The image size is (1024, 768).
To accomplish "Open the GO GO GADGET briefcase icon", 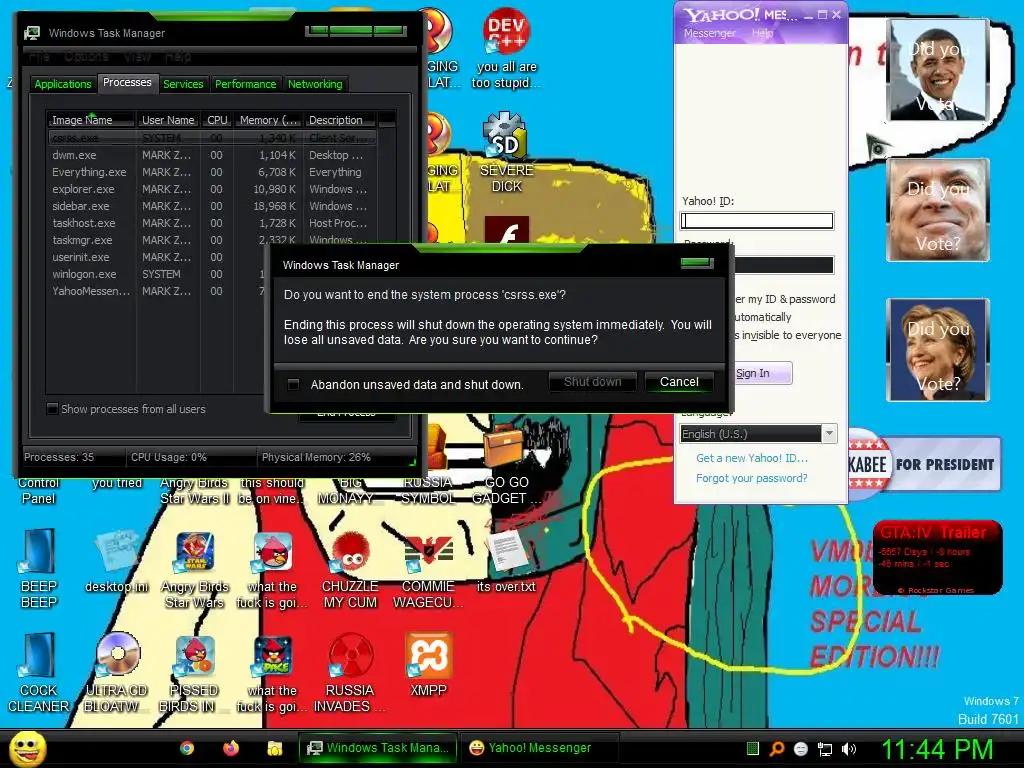I will coord(506,464).
